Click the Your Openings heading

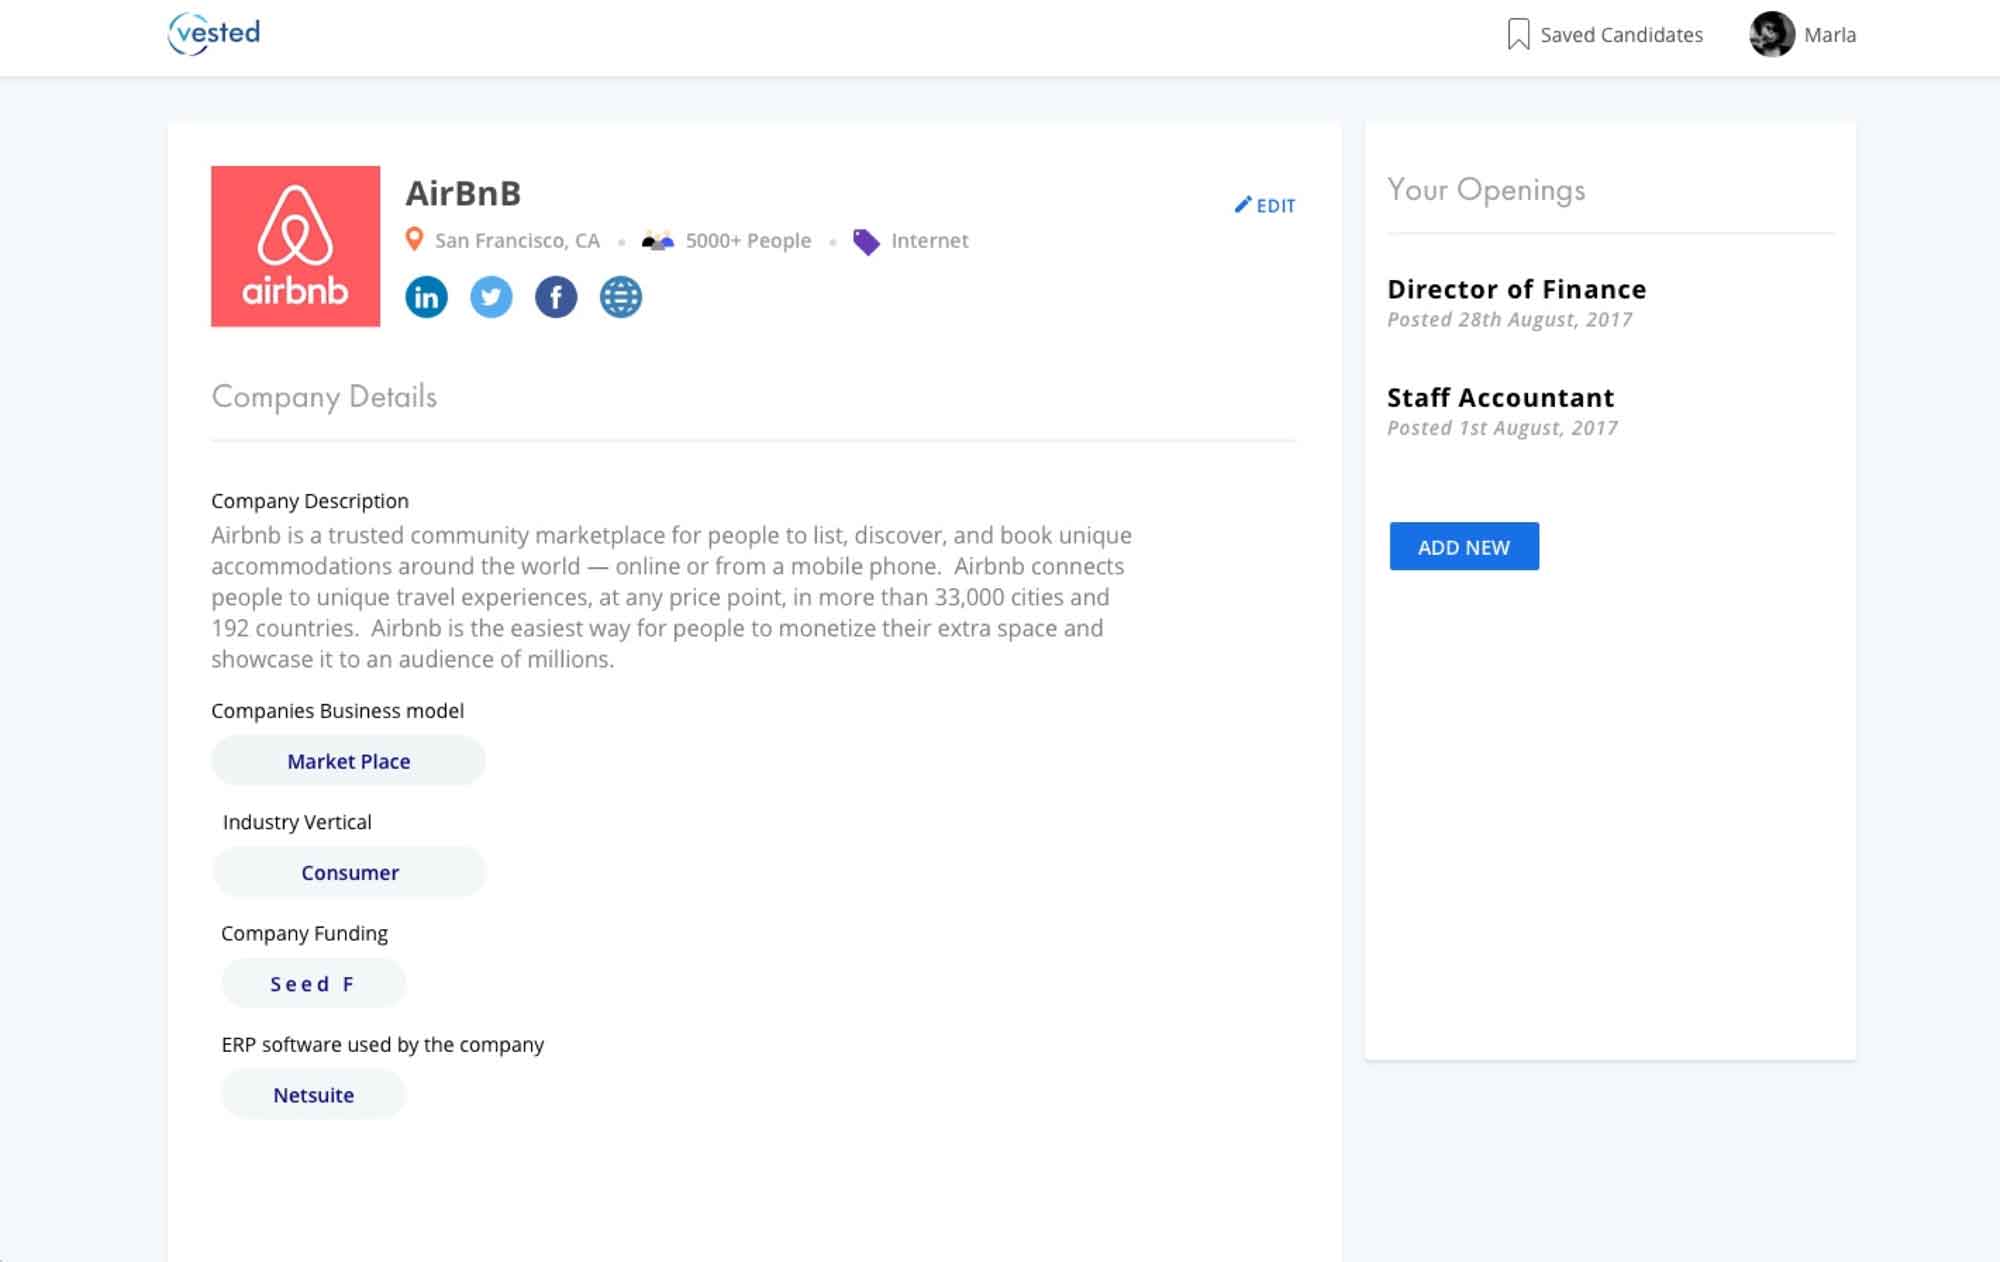1486,190
